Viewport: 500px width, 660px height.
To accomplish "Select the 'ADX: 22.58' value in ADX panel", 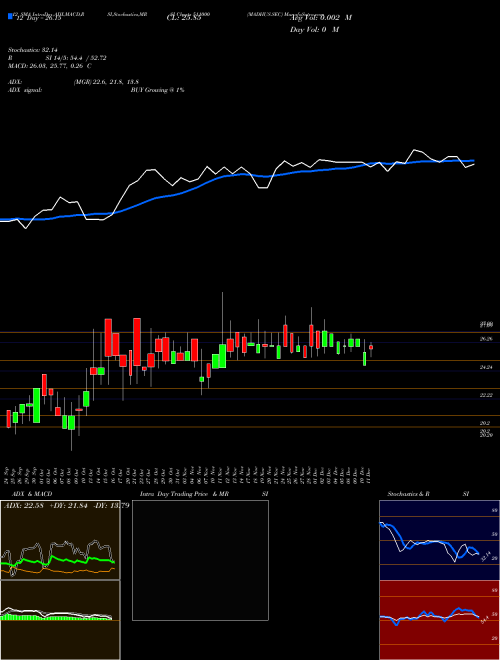I will (24, 505).
